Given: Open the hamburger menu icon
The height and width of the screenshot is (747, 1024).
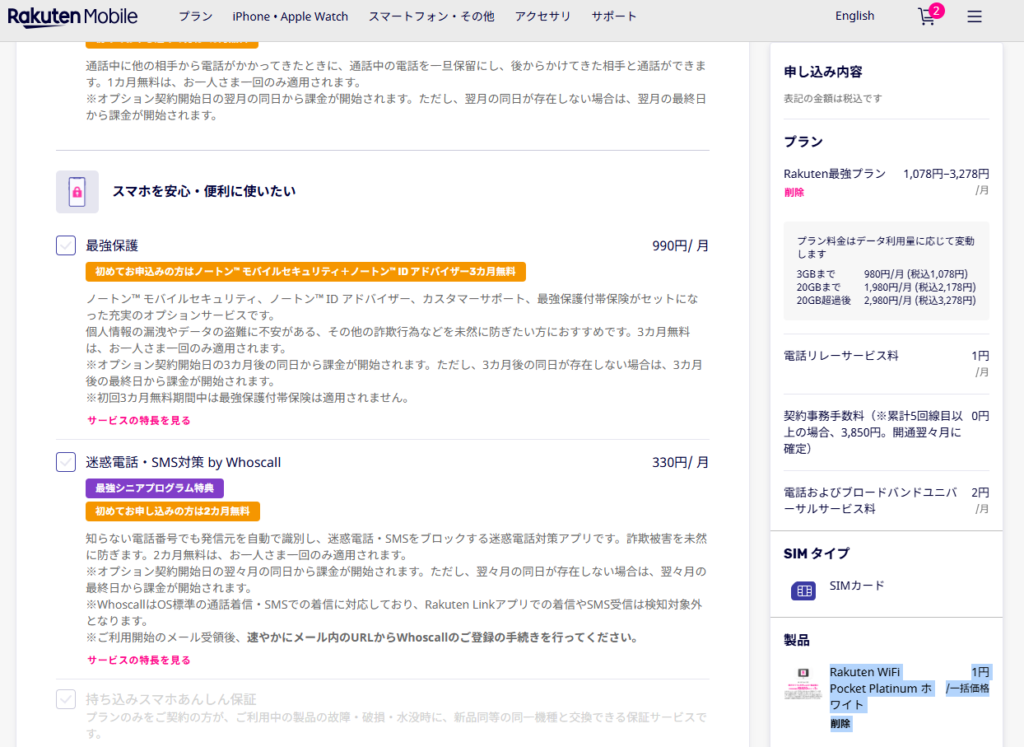Looking at the screenshot, I should 974,17.
